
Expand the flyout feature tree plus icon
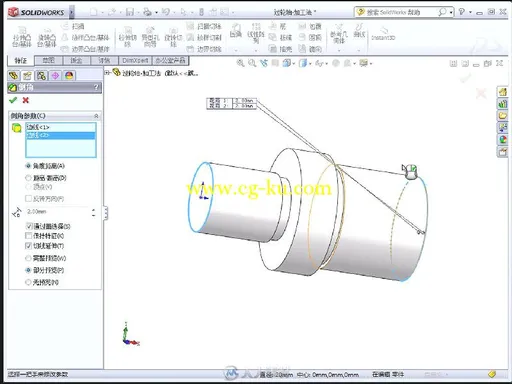click(107, 73)
